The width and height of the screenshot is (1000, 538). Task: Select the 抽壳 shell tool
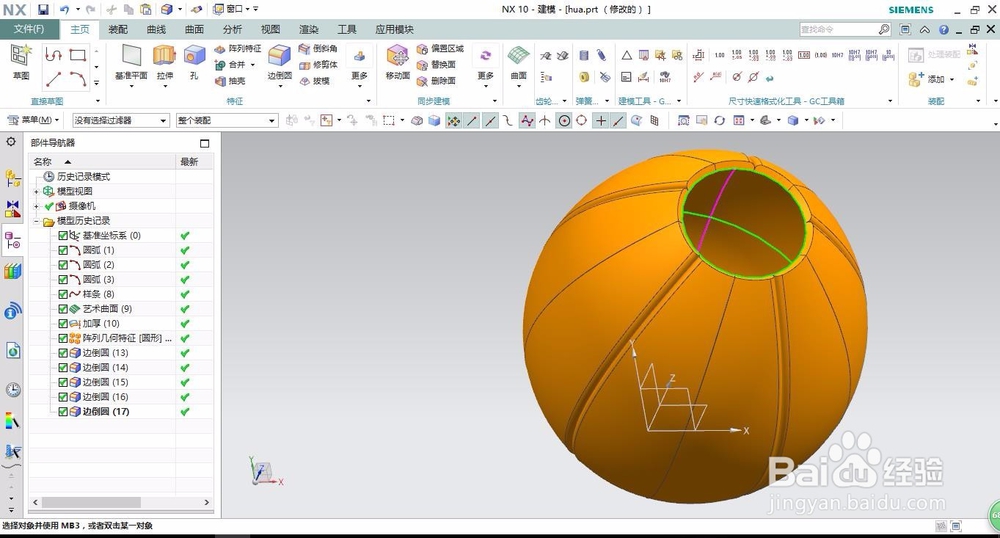[x=230, y=81]
